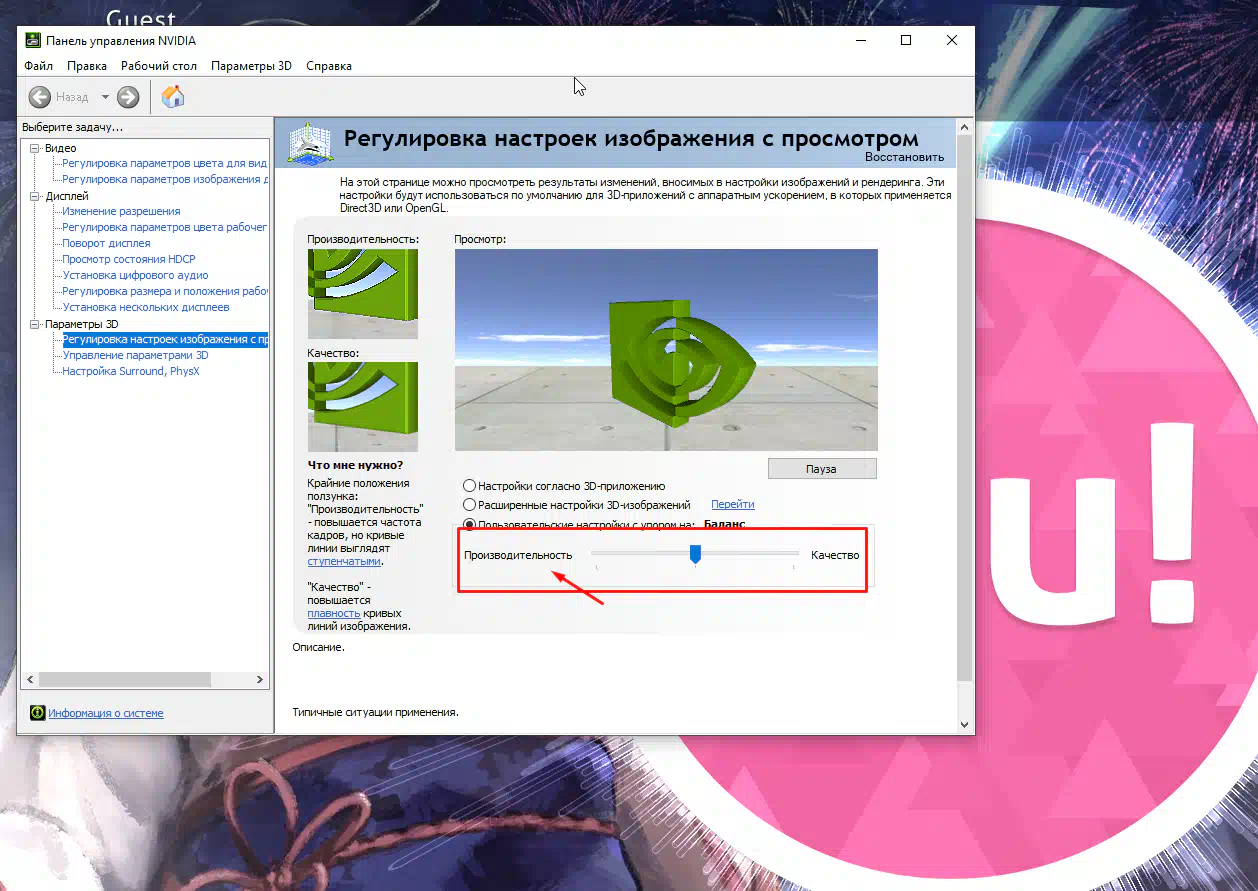Open back history dropdown arrow next to Назад
Image resolution: width=1258 pixels, height=891 pixels.
pos(105,97)
